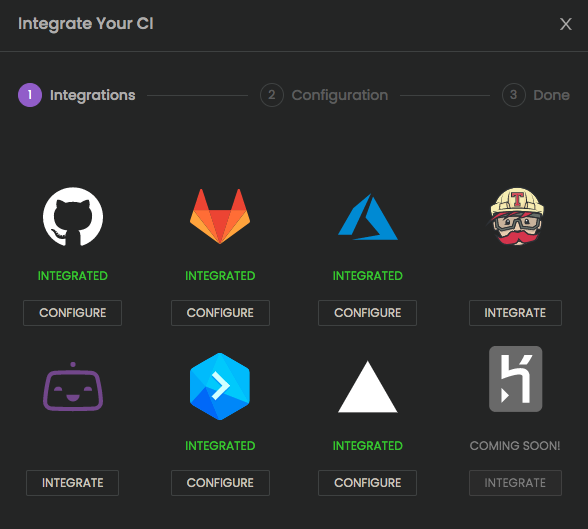Click the Travis CI mascot icon
Screen dimensions: 588x529
516,216
